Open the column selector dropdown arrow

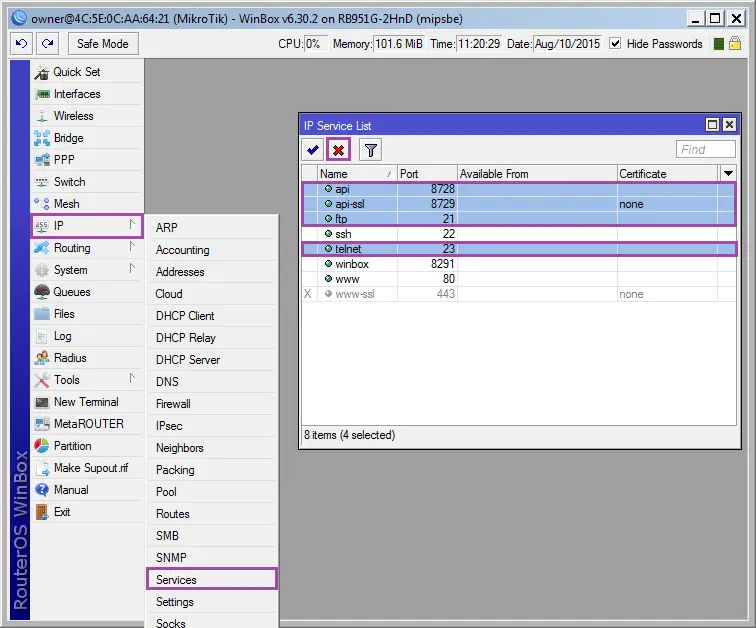[x=728, y=174]
